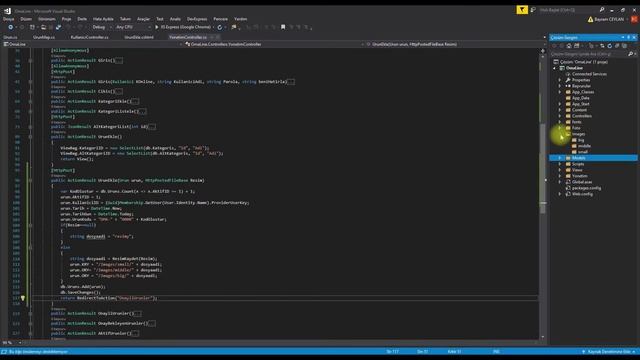Switch to the KullaniciController.cs tab
The image size is (640, 360).
89,37
